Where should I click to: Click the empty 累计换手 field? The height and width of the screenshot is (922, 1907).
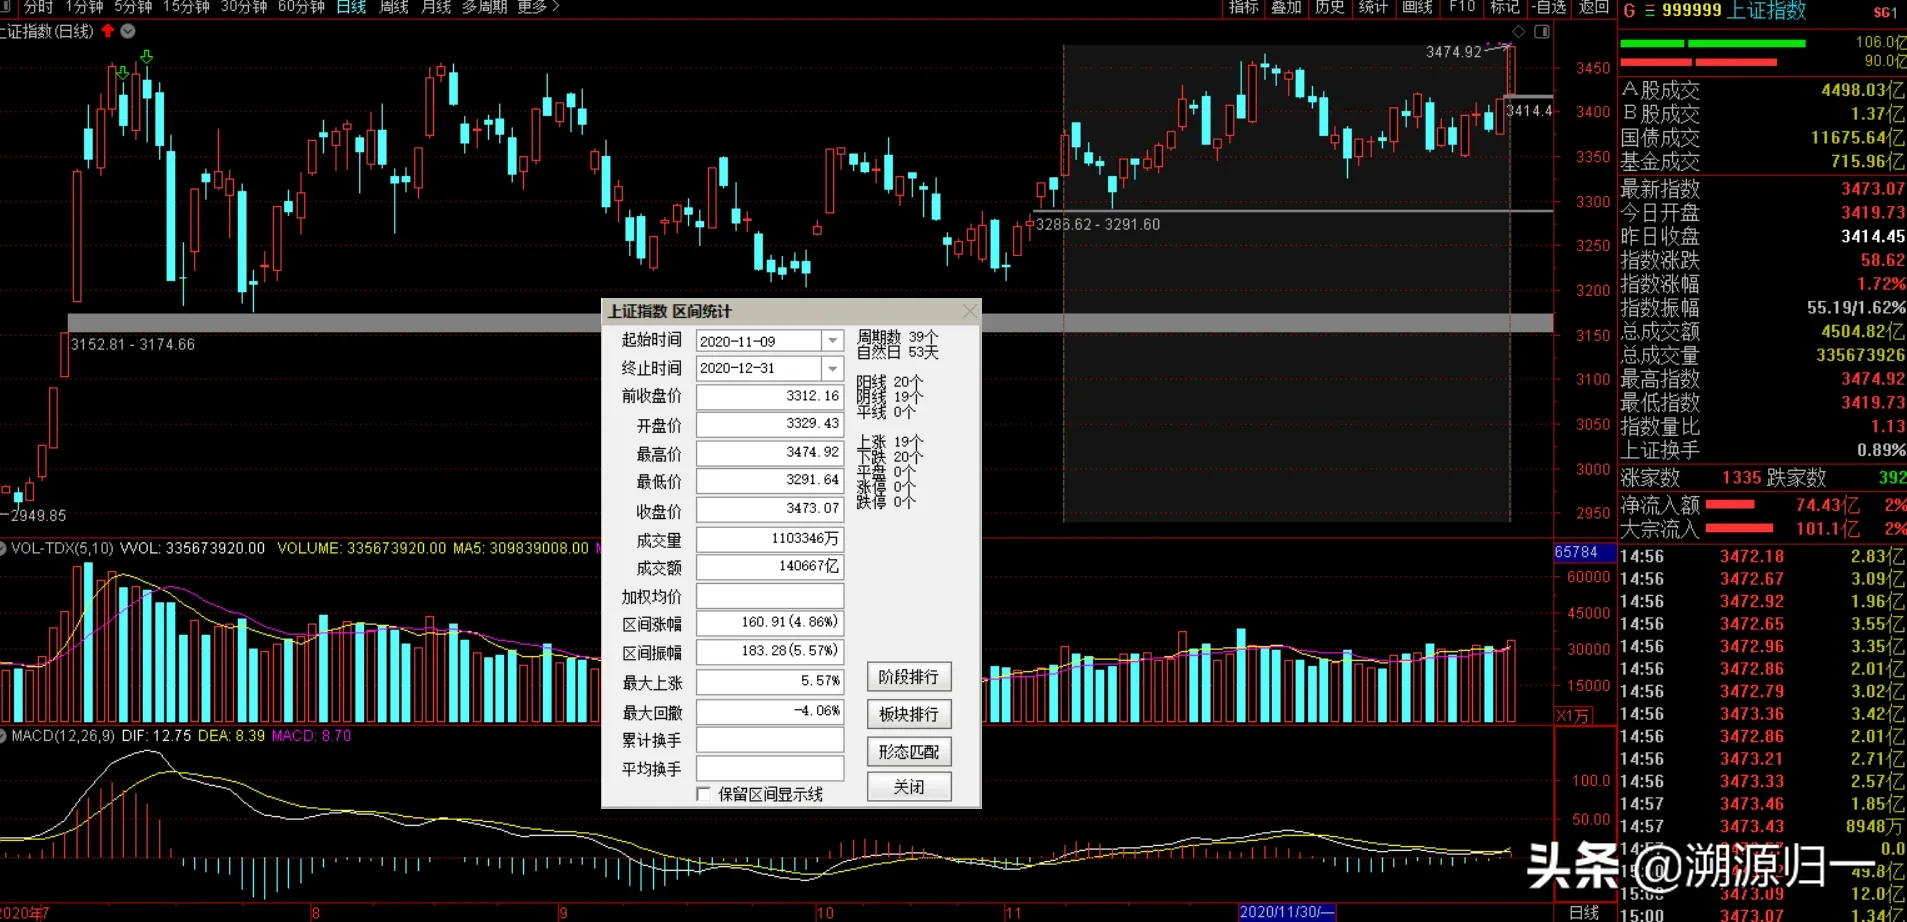pos(770,740)
